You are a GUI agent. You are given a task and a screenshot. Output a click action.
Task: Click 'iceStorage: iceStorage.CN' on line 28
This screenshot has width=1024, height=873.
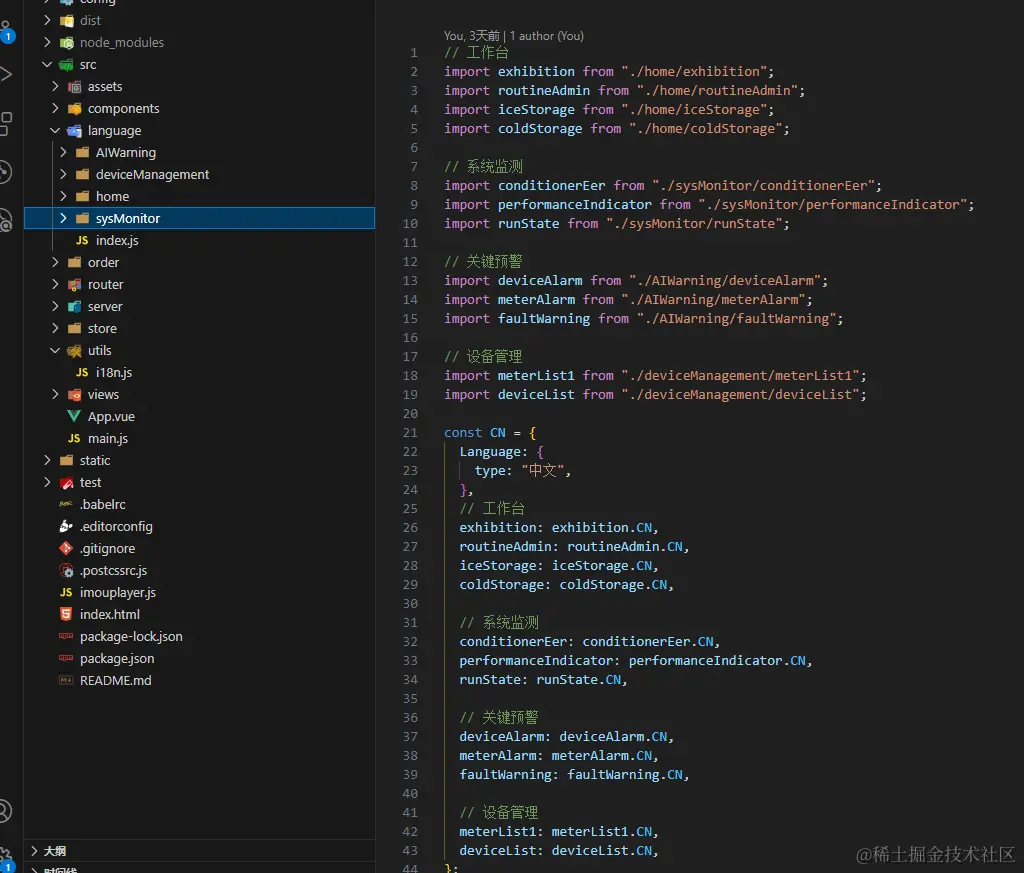point(556,565)
